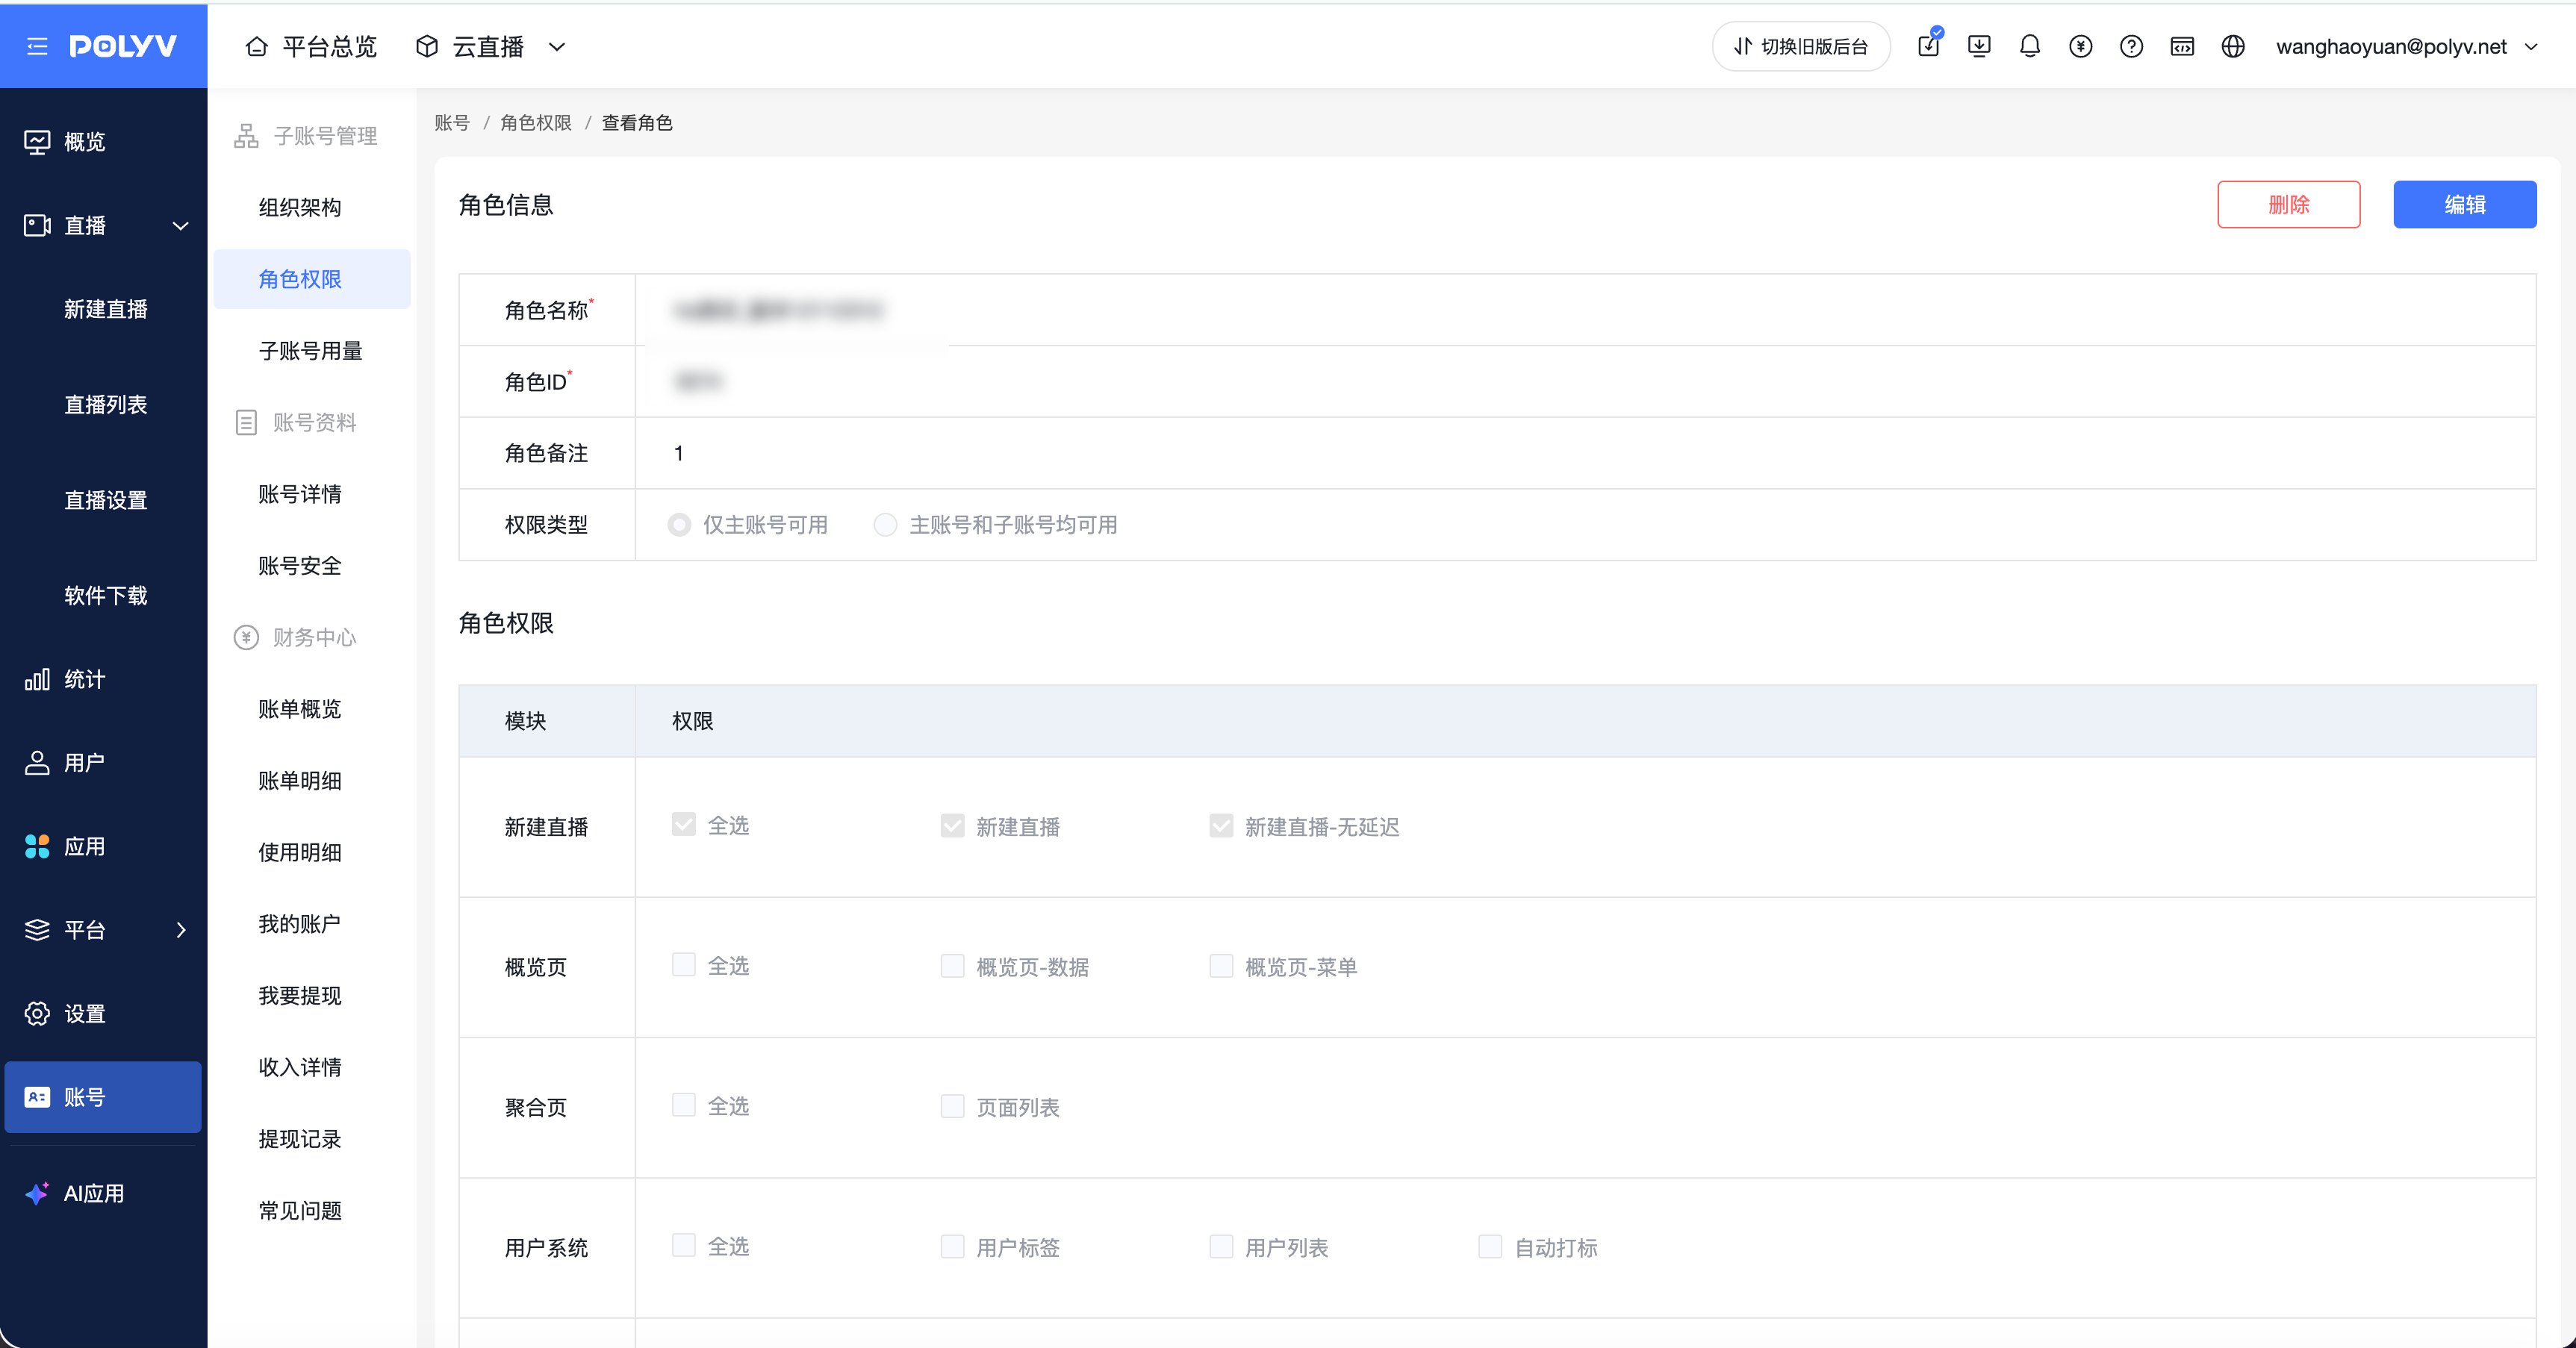Image resolution: width=2576 pixels, height=1348 pixels.
Task: Click the 设置 gear icon in sidebar
Action: 37,1014
